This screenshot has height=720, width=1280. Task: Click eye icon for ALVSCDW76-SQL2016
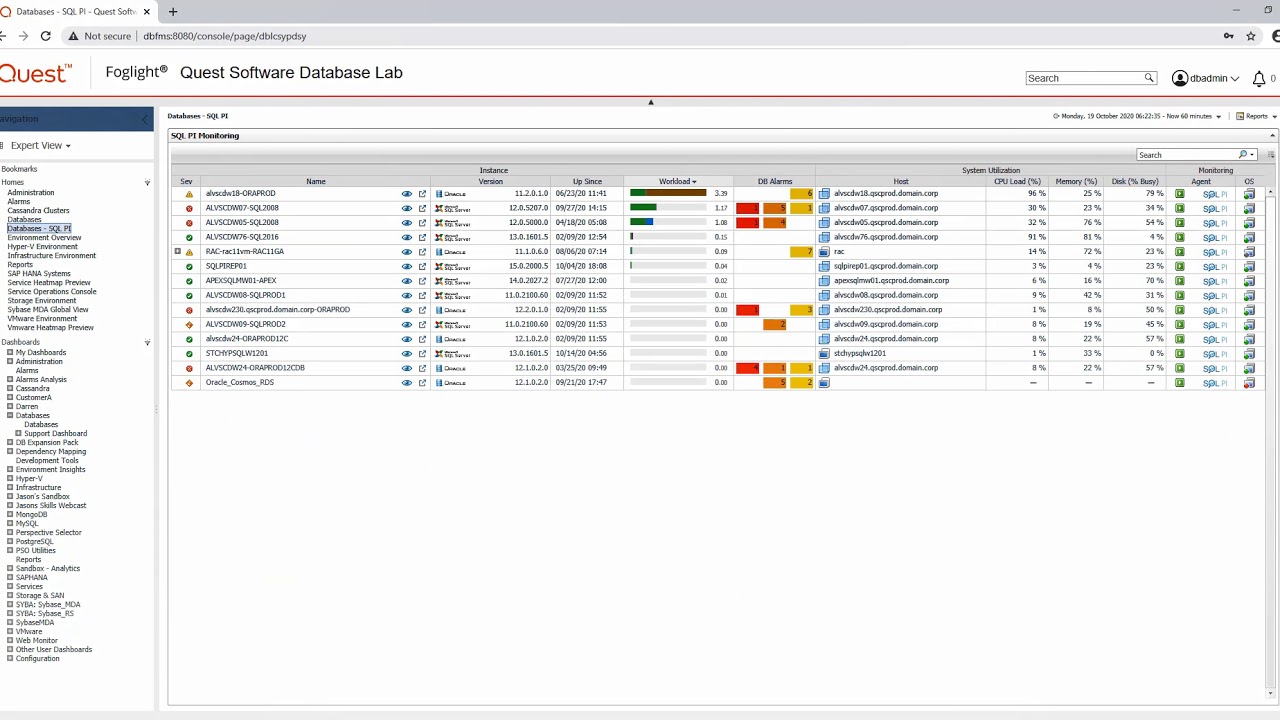pos(407,237)
